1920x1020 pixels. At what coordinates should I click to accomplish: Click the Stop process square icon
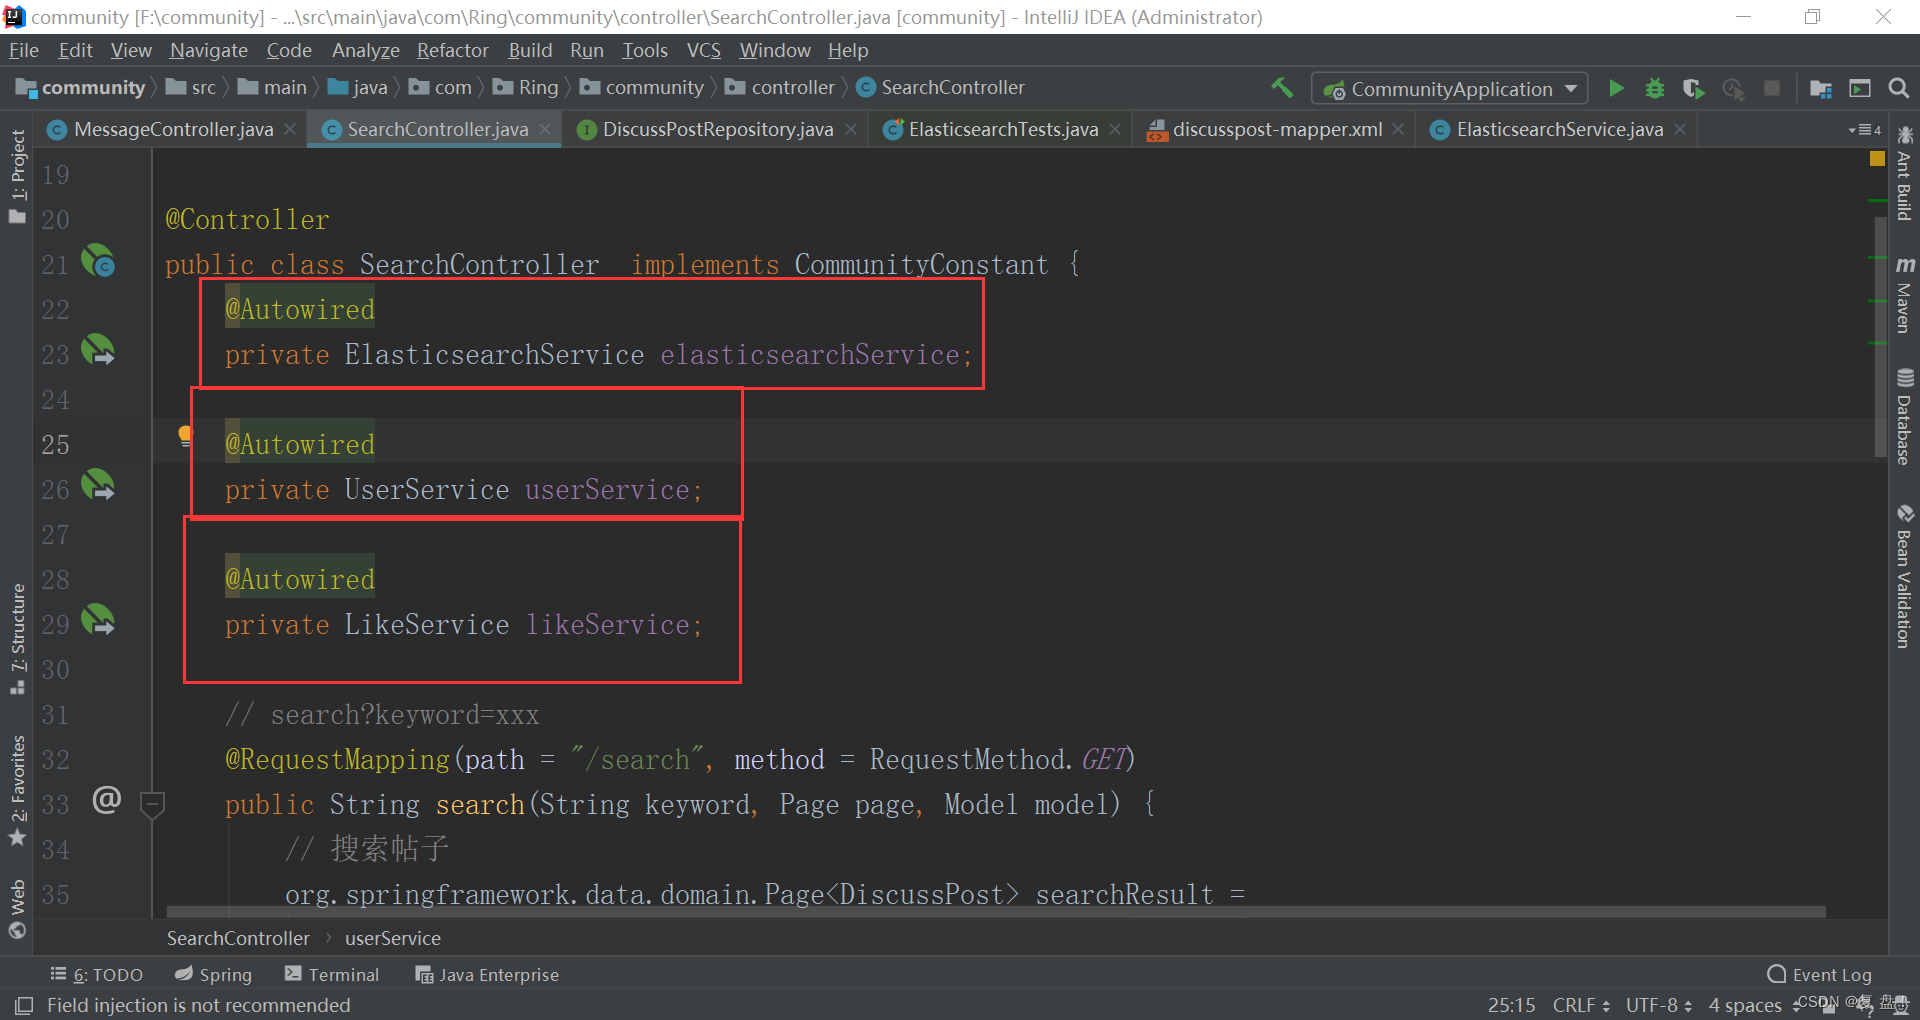1772,88
